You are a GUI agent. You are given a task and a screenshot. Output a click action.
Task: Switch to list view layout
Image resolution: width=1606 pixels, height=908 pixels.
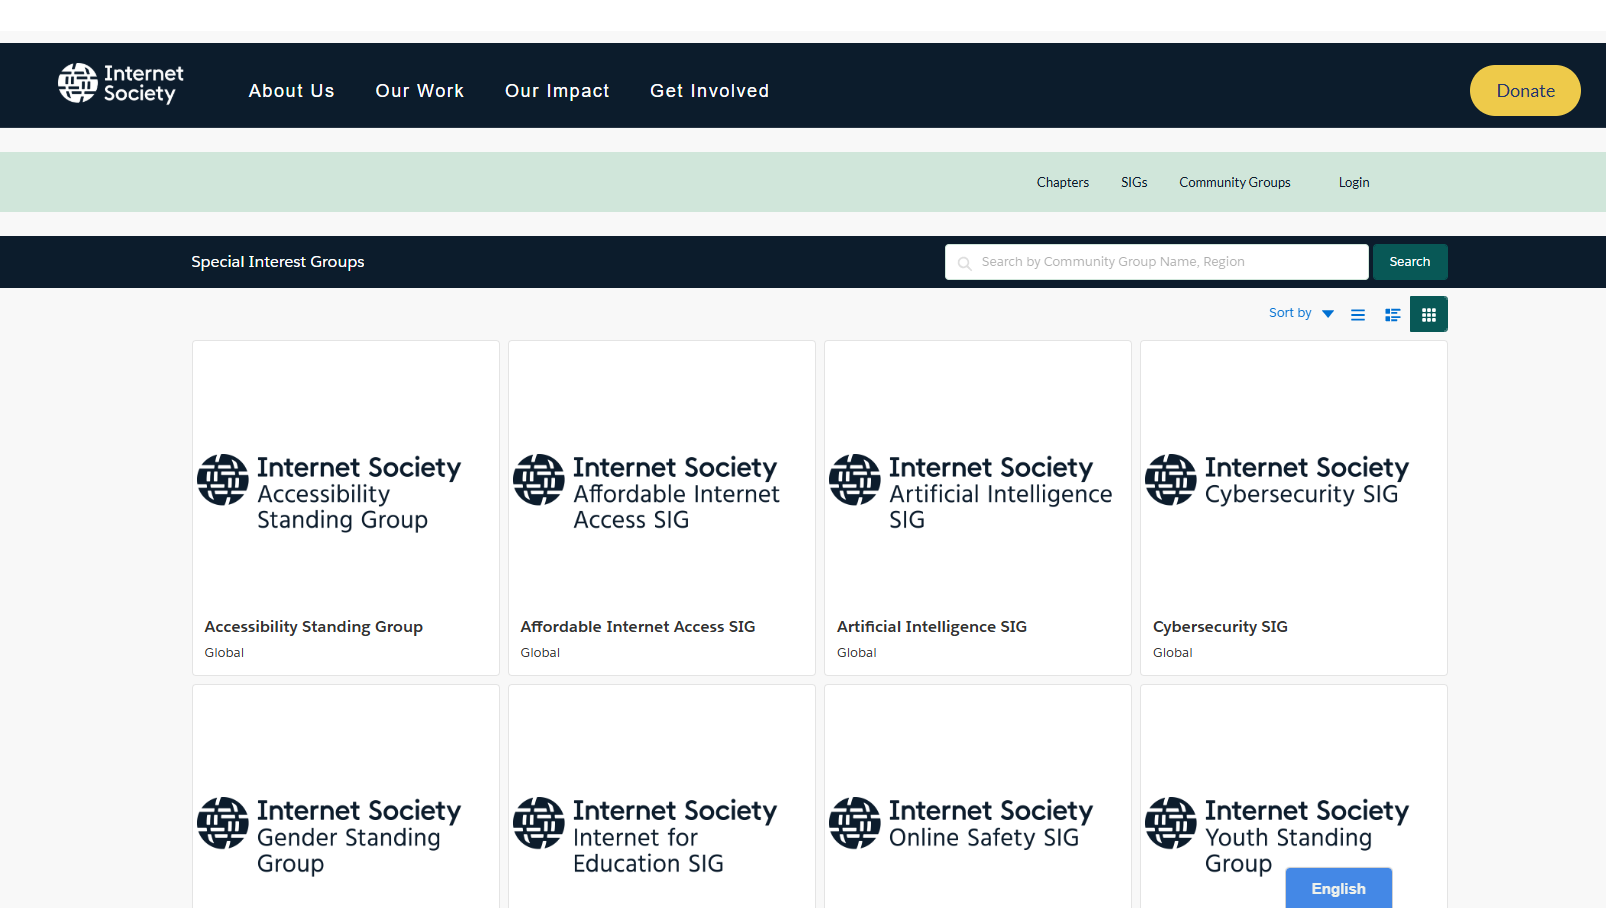[x=1357, y=313]
